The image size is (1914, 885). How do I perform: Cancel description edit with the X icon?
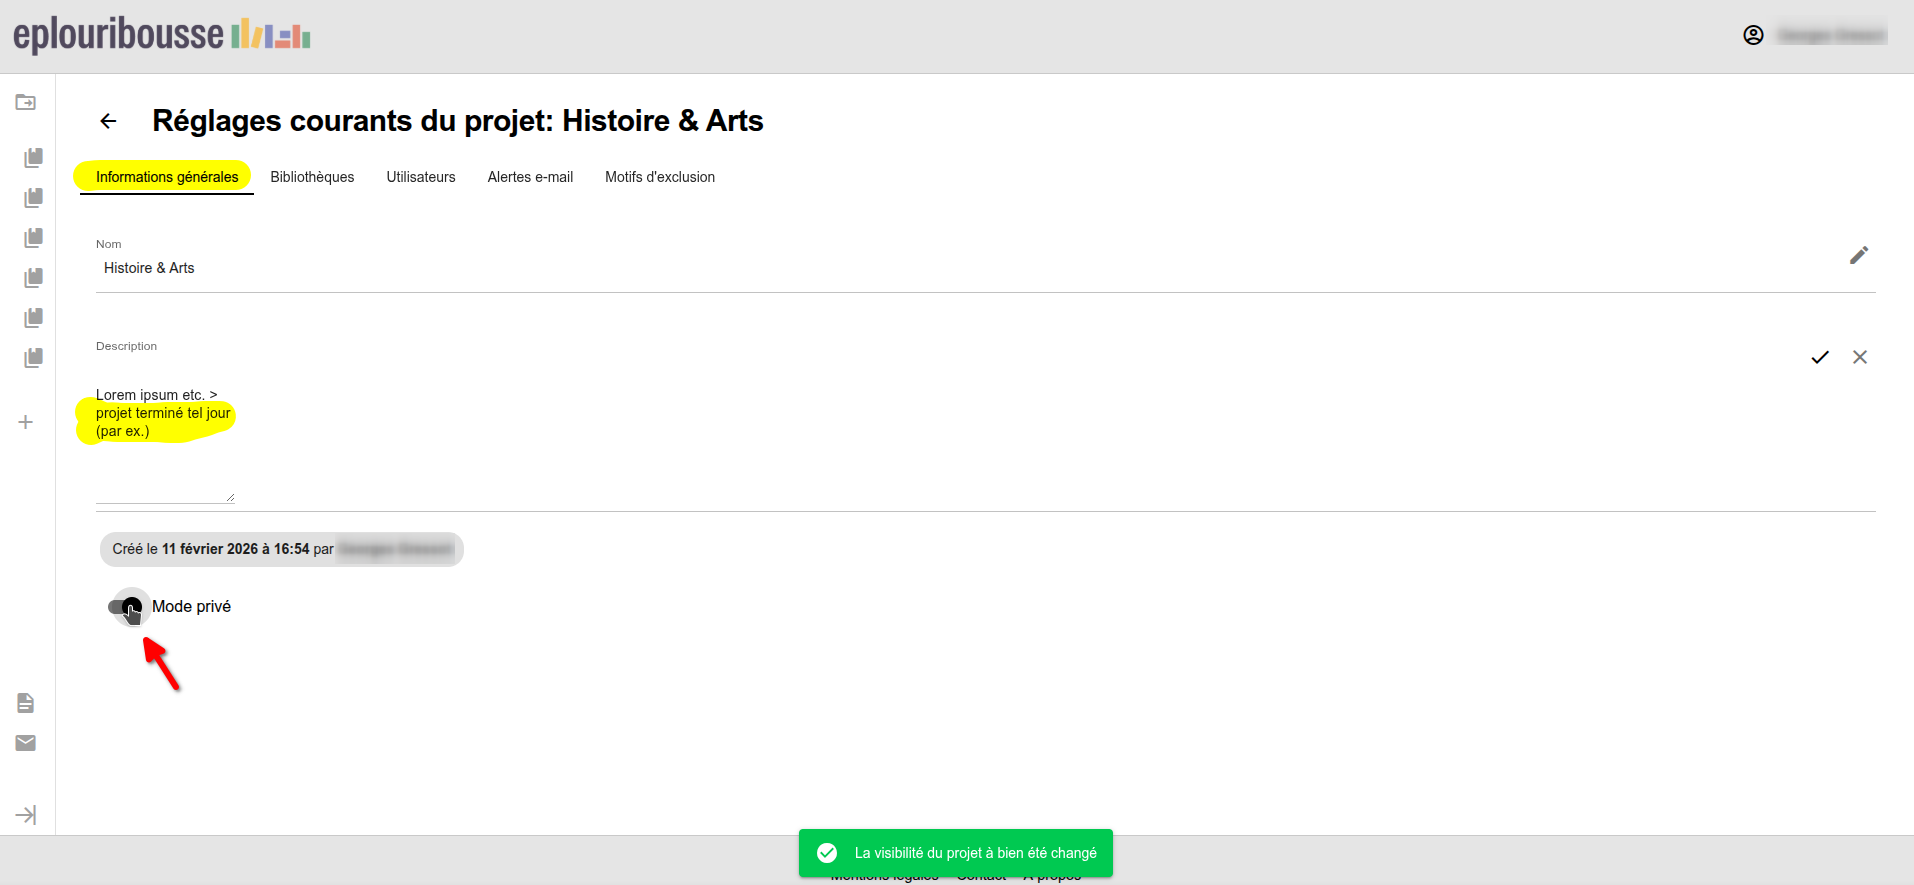click(x=1859, y=357)
